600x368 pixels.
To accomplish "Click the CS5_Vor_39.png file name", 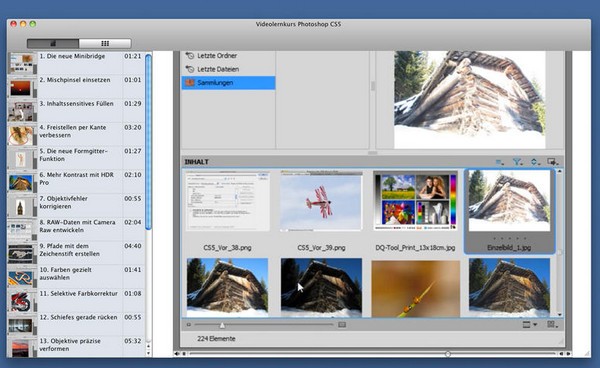I will [321, 248].
